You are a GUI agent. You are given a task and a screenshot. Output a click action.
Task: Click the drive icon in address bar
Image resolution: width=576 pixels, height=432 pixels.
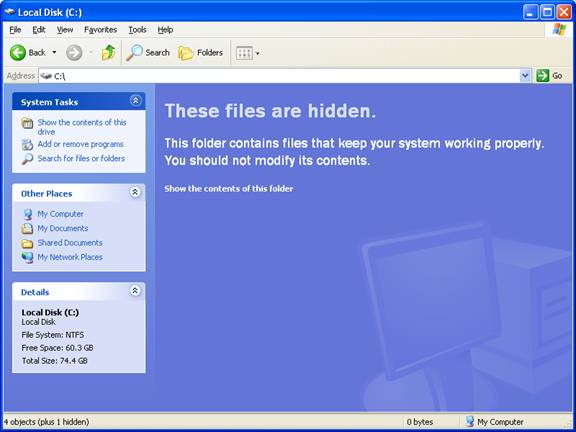point(46,76)
